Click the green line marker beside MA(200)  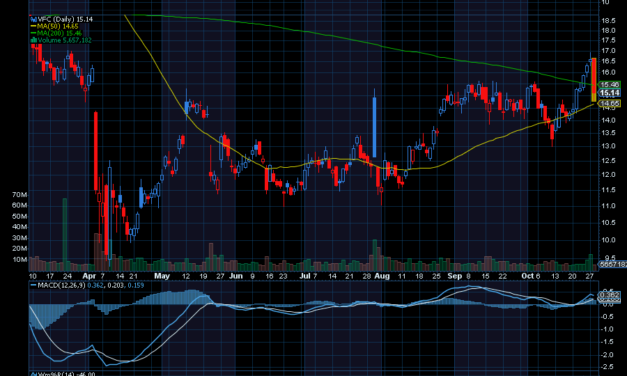(x=34, y=33)
